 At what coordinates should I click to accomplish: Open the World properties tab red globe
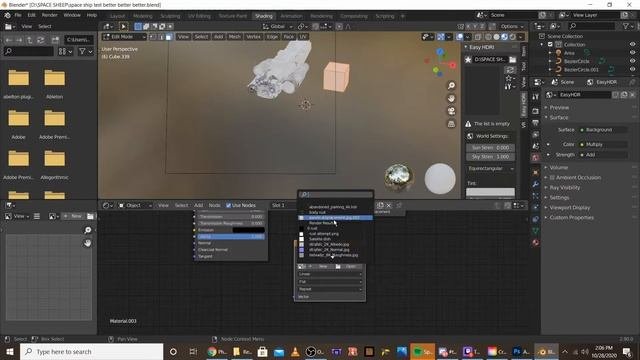pos(536,158)
